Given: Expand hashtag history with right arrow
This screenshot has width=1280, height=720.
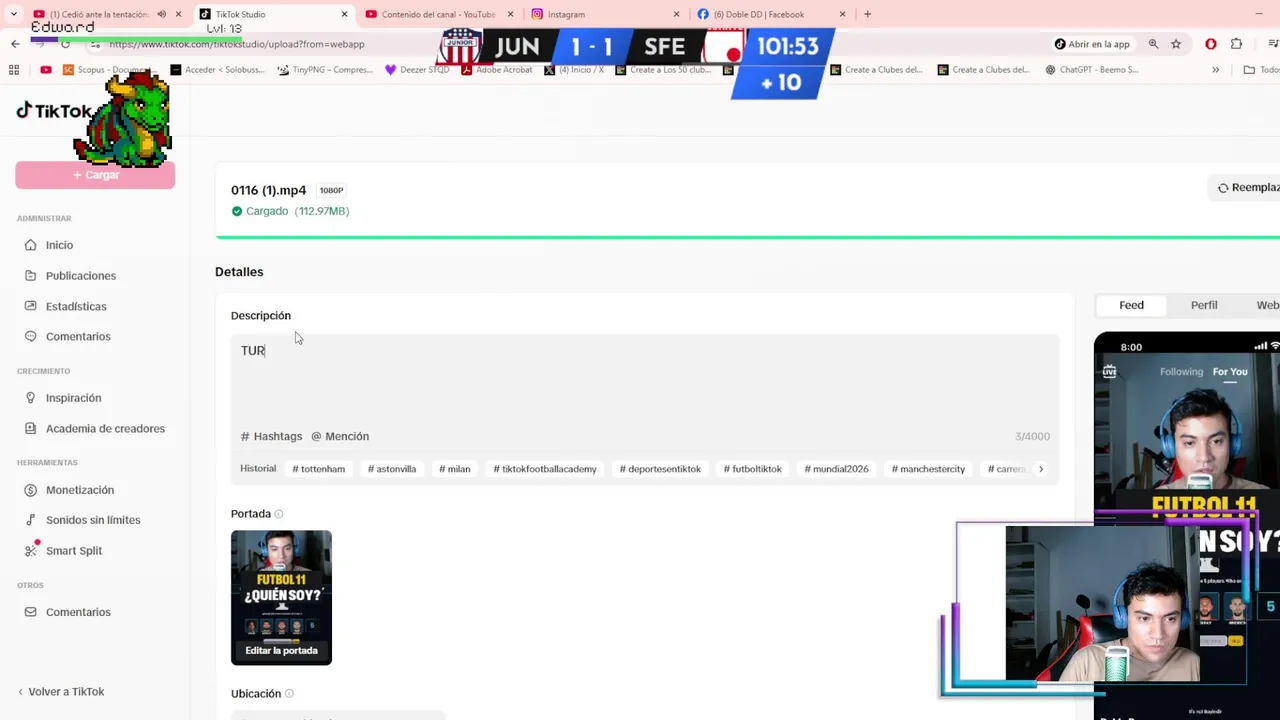Looking at the screenshot, I should click(1040, 469).
